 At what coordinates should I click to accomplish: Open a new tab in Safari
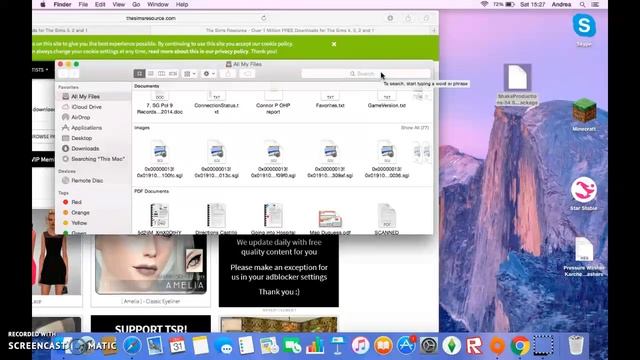[x=433, y=30]
